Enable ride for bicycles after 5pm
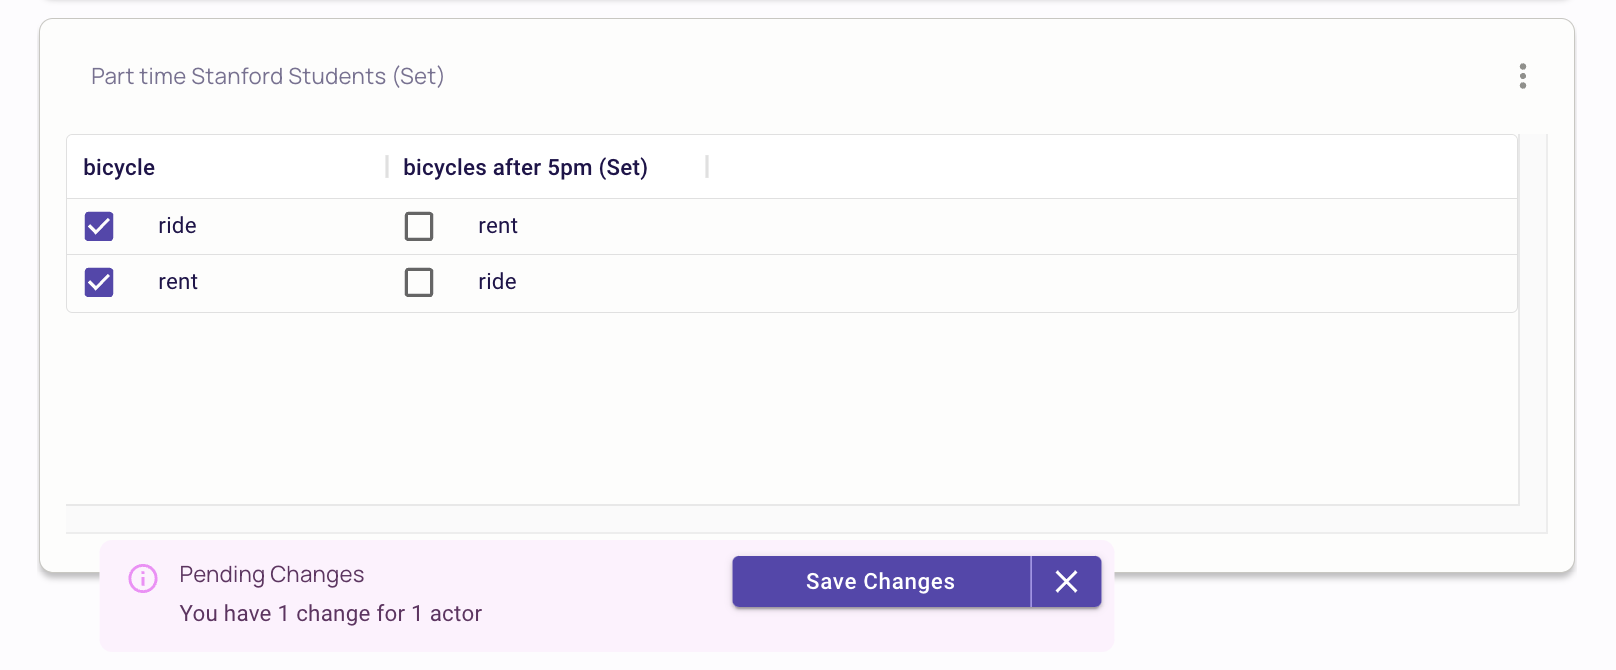The image size is (1616, 670). pos(419,282)
